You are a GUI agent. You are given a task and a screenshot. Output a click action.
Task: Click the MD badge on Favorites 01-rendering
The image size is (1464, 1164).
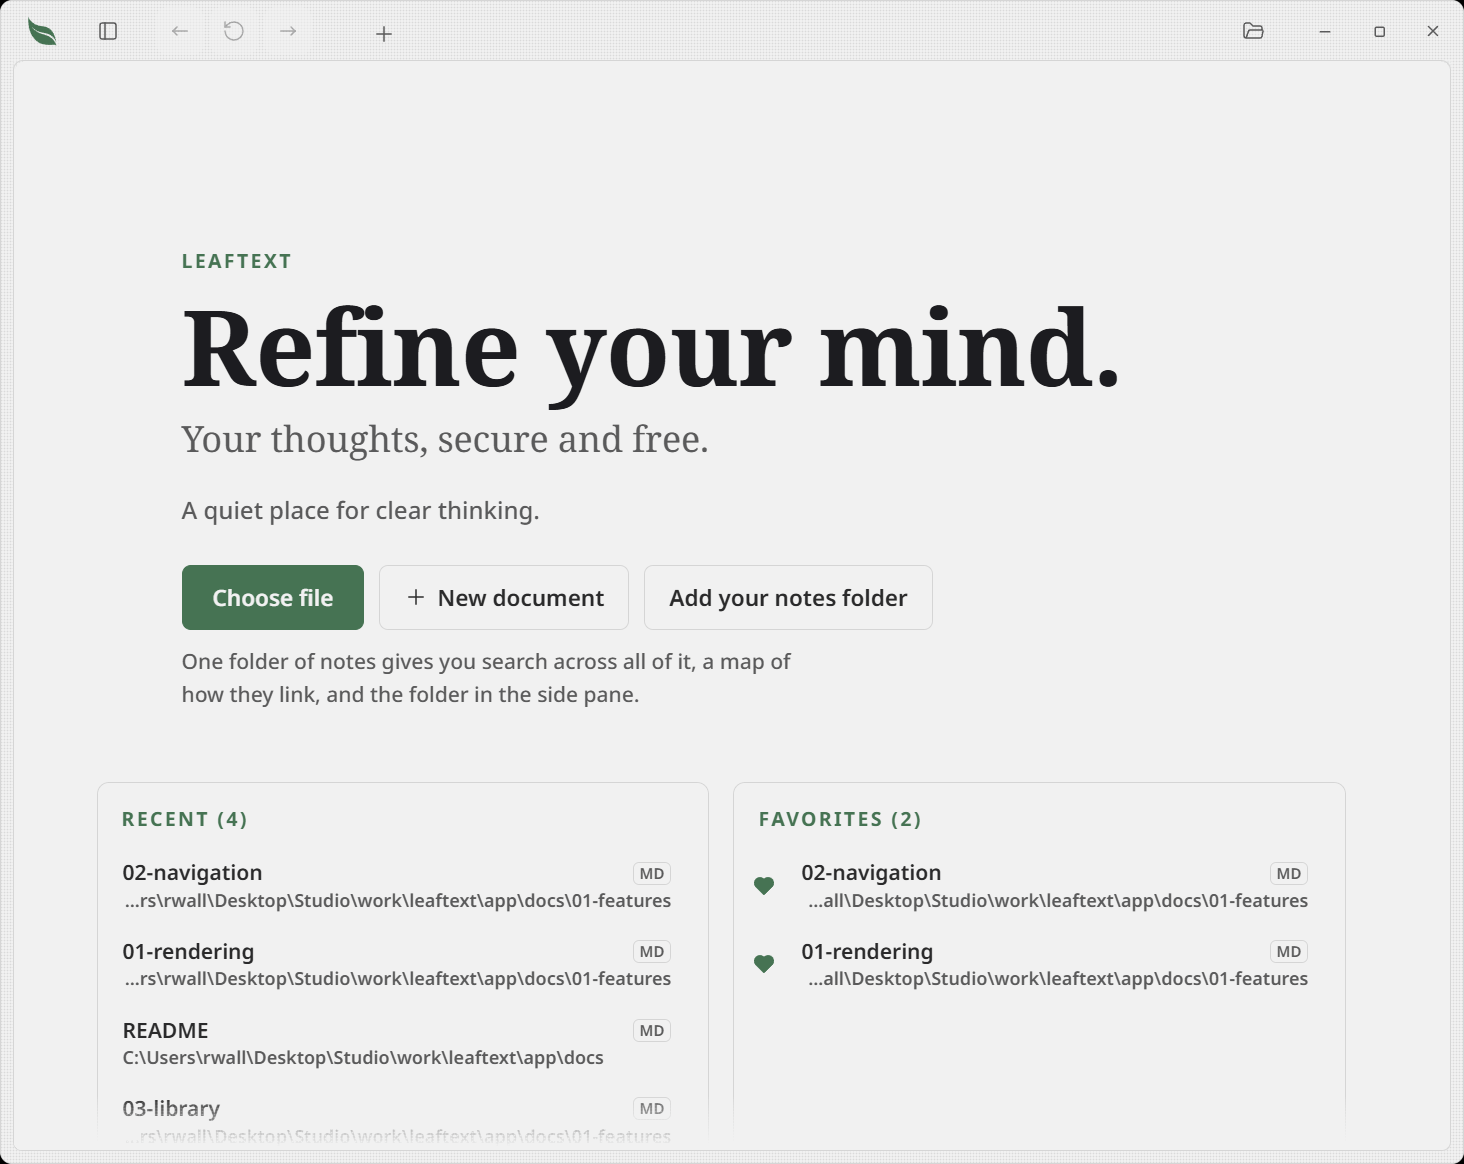click(x=1289, y=952)
